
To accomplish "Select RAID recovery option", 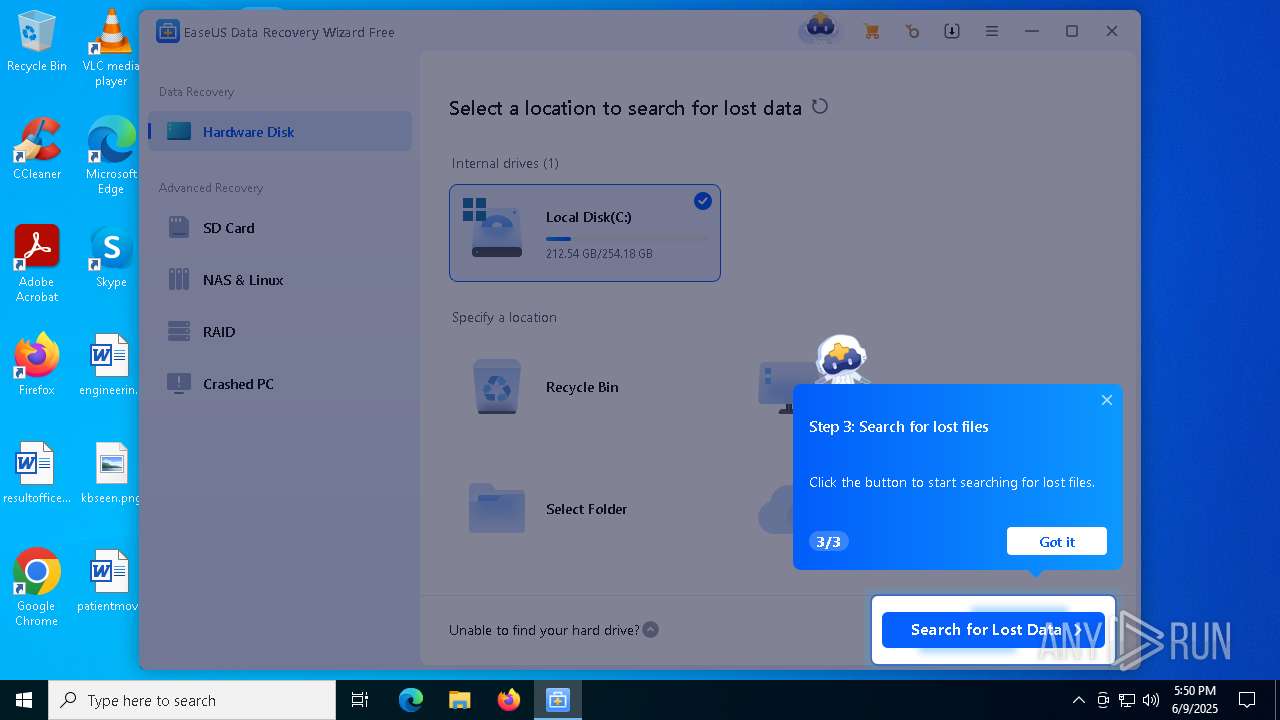I will coord(280,332).
